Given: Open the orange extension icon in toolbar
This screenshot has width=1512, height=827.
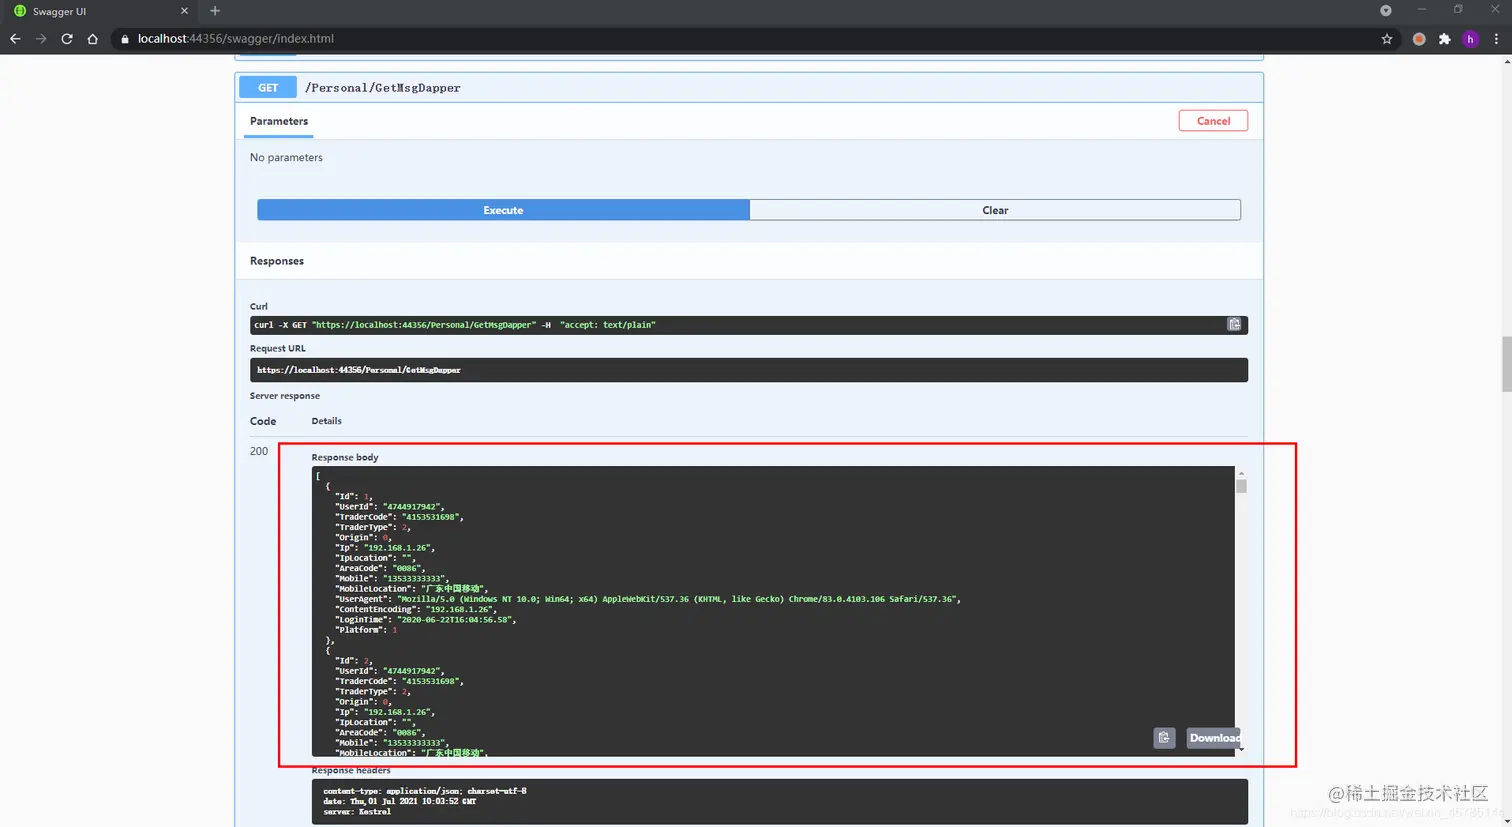Looking at the screenshot, I should pyautogui.click(x=1419, y=39).
